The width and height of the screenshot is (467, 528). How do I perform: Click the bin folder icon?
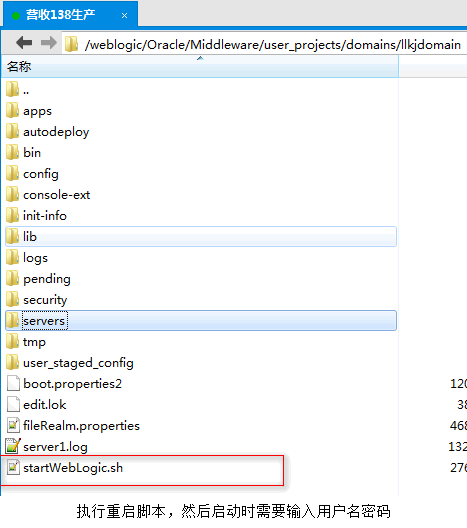point(12,152)
